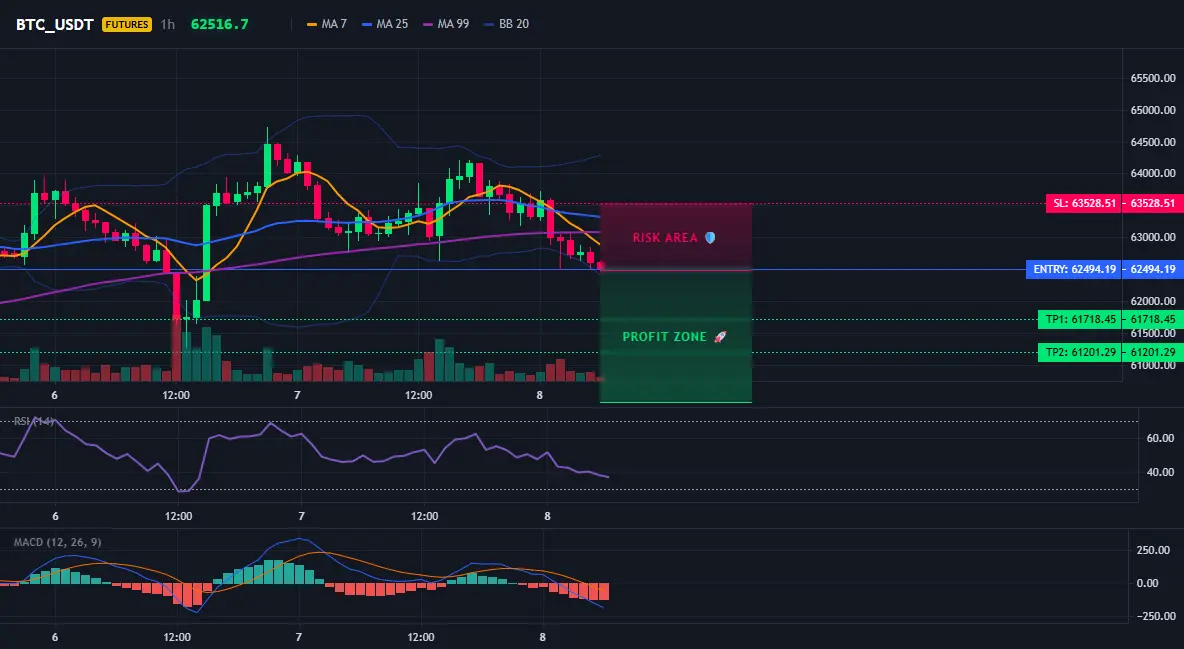This screenshot has width=1184, height=649.
Task: Click the PROFIT ZONE label
Action: (x=664, y=337)
